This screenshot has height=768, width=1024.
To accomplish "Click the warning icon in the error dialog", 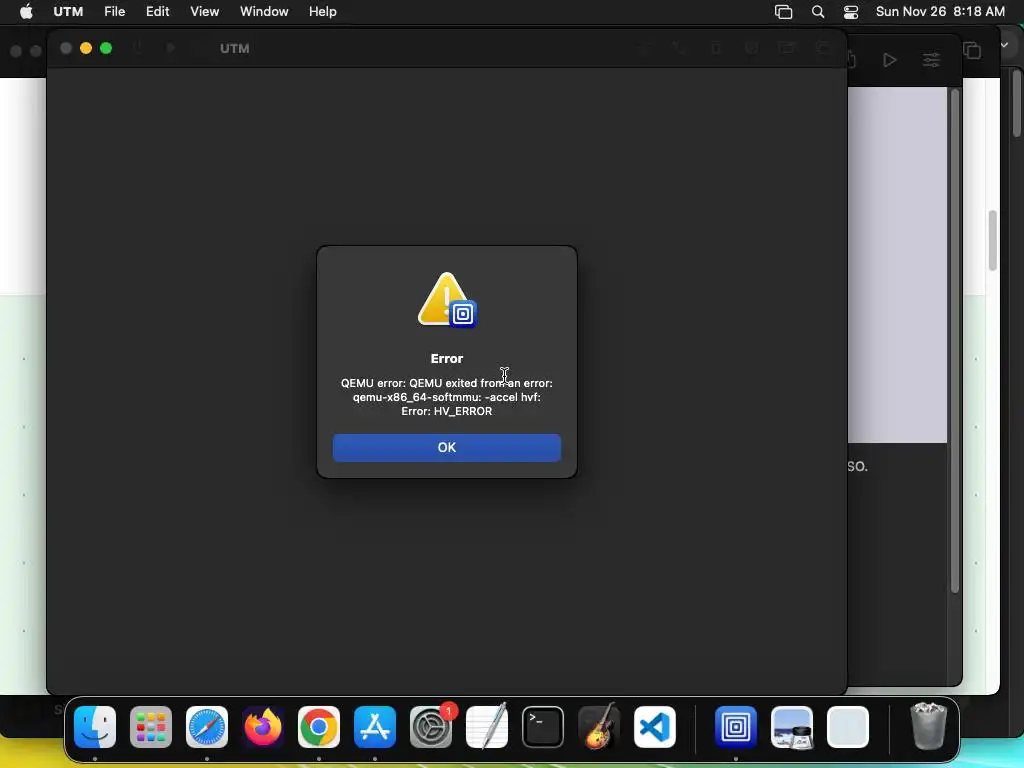I will pos(447,300).
